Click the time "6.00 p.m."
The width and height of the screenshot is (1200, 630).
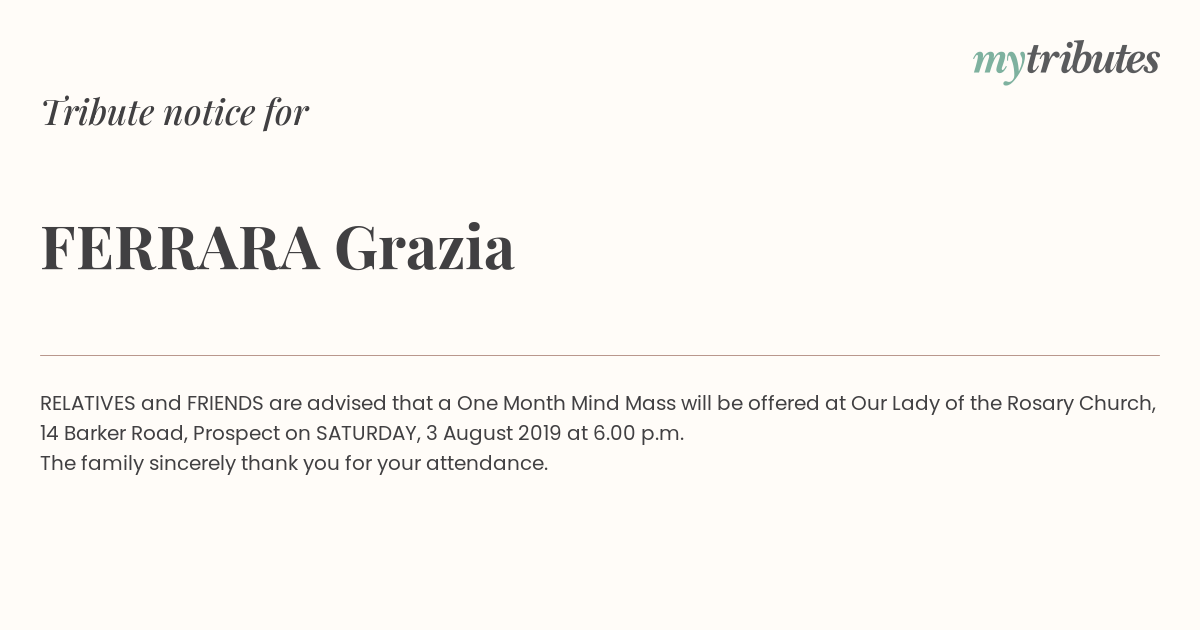[x=638, y=434]
